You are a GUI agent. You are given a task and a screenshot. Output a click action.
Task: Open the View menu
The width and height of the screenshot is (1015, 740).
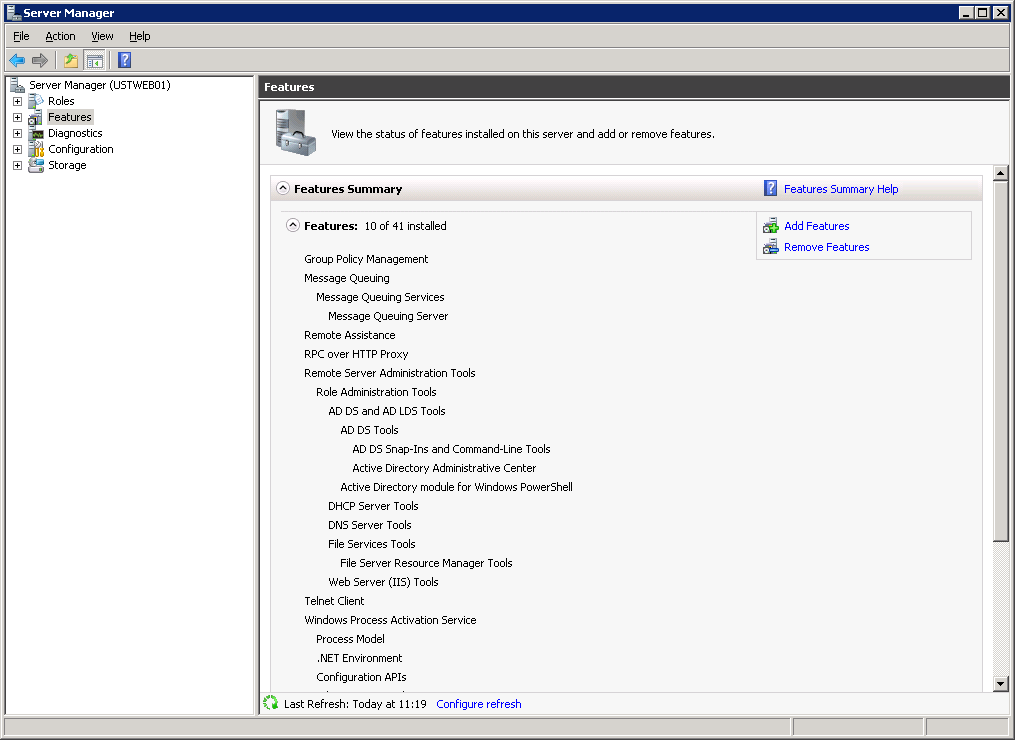[x=102, y=36]
